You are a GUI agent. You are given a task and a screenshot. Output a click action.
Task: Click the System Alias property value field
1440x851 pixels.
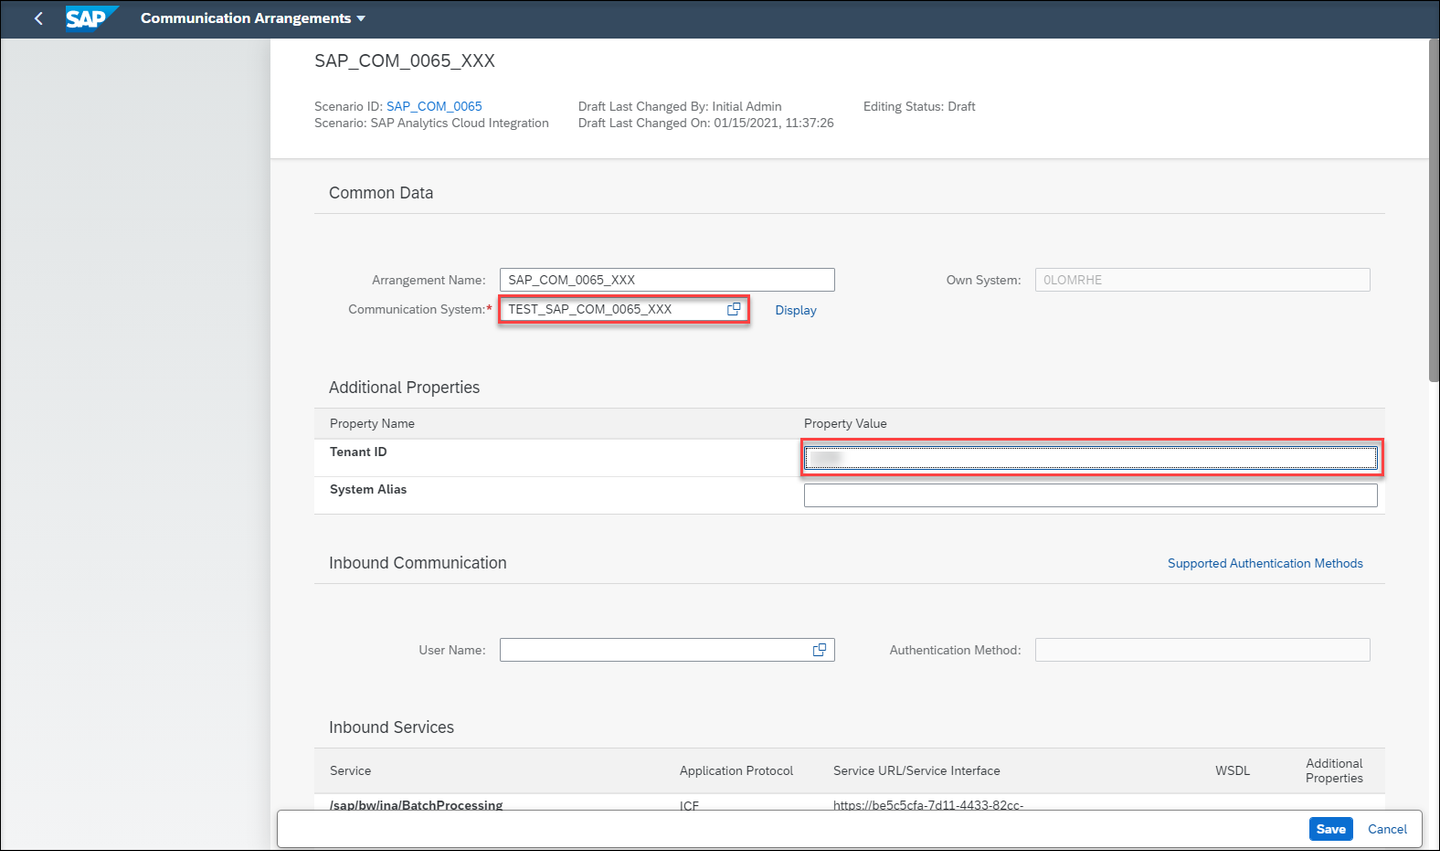click(x=1091, y=495)
